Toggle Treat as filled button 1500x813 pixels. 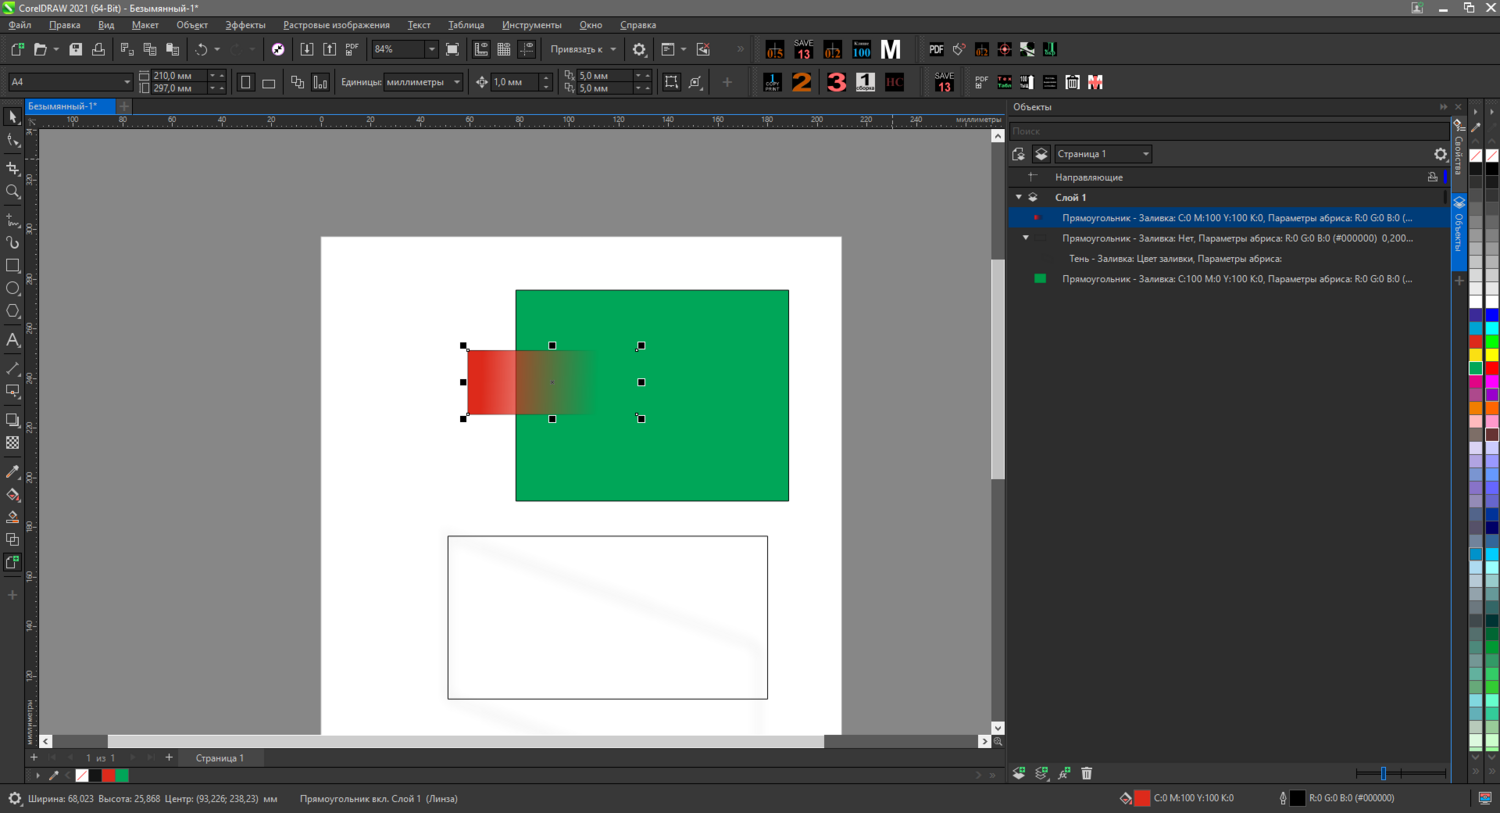(x=671, y=82)
